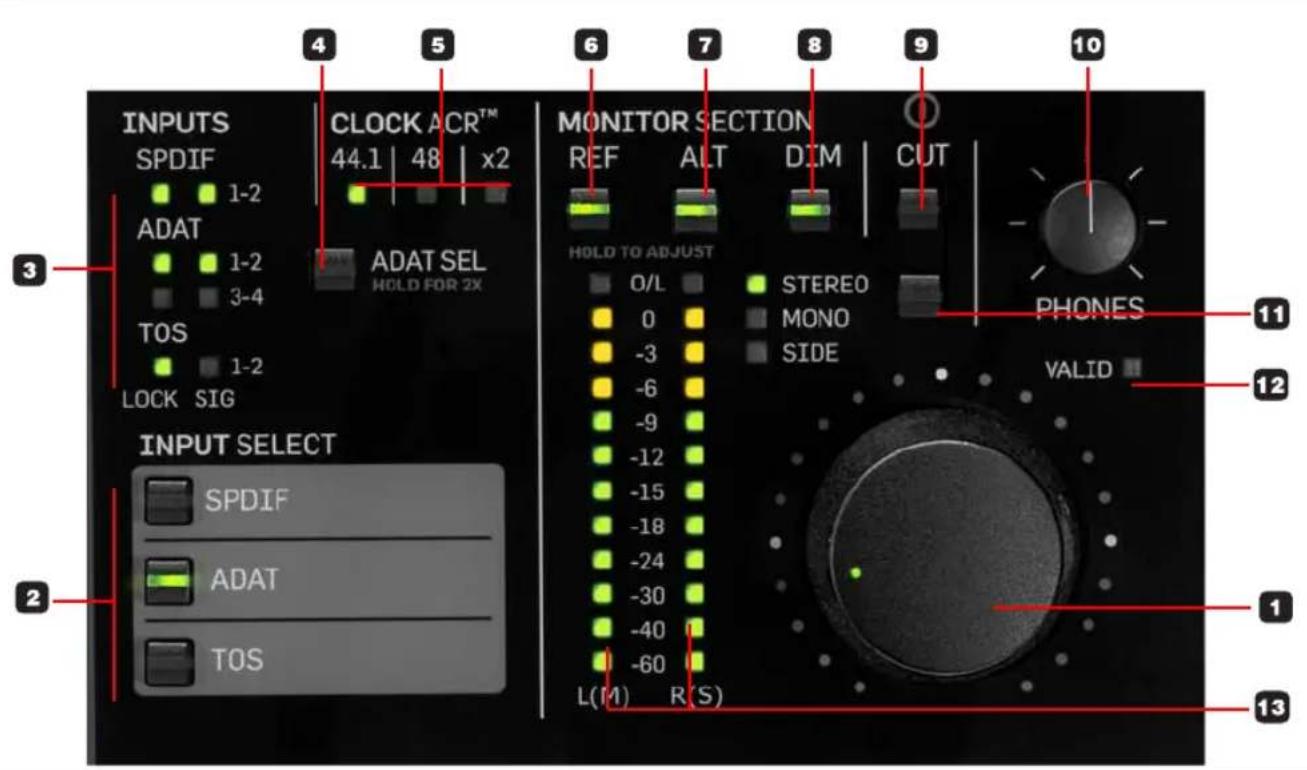Toggle the REF monitor button

pyautogui.click(x=588, y=208)
